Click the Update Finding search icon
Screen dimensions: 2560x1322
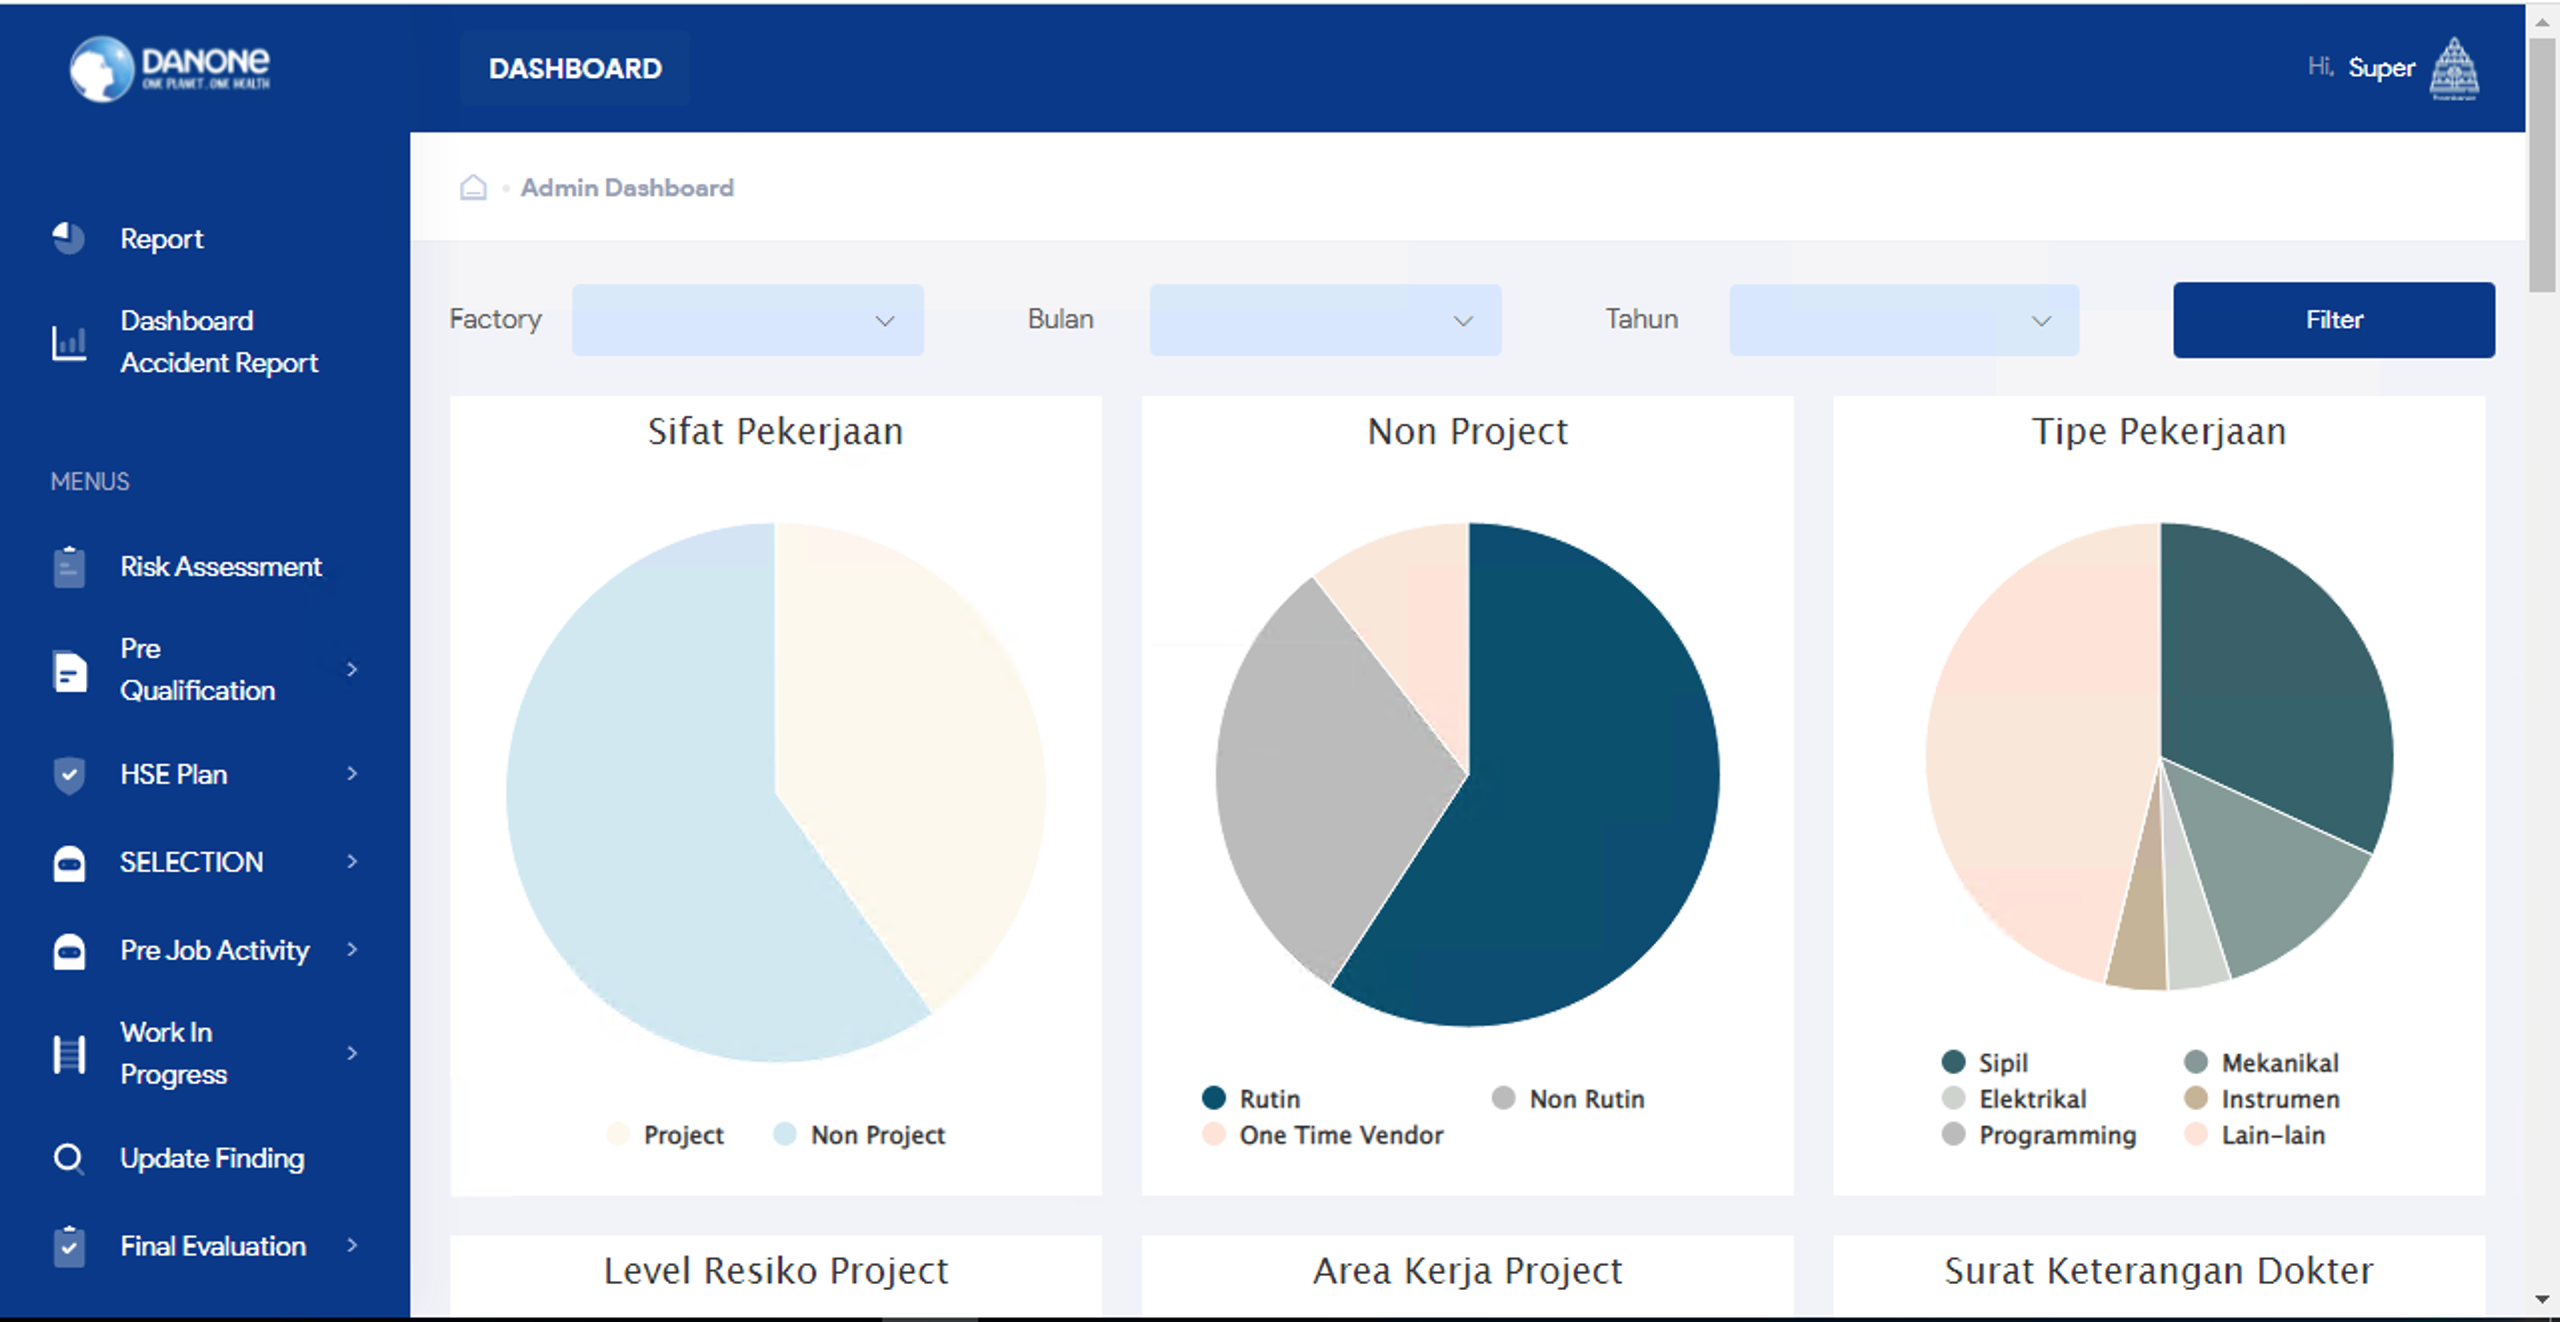pos(68,1158)
